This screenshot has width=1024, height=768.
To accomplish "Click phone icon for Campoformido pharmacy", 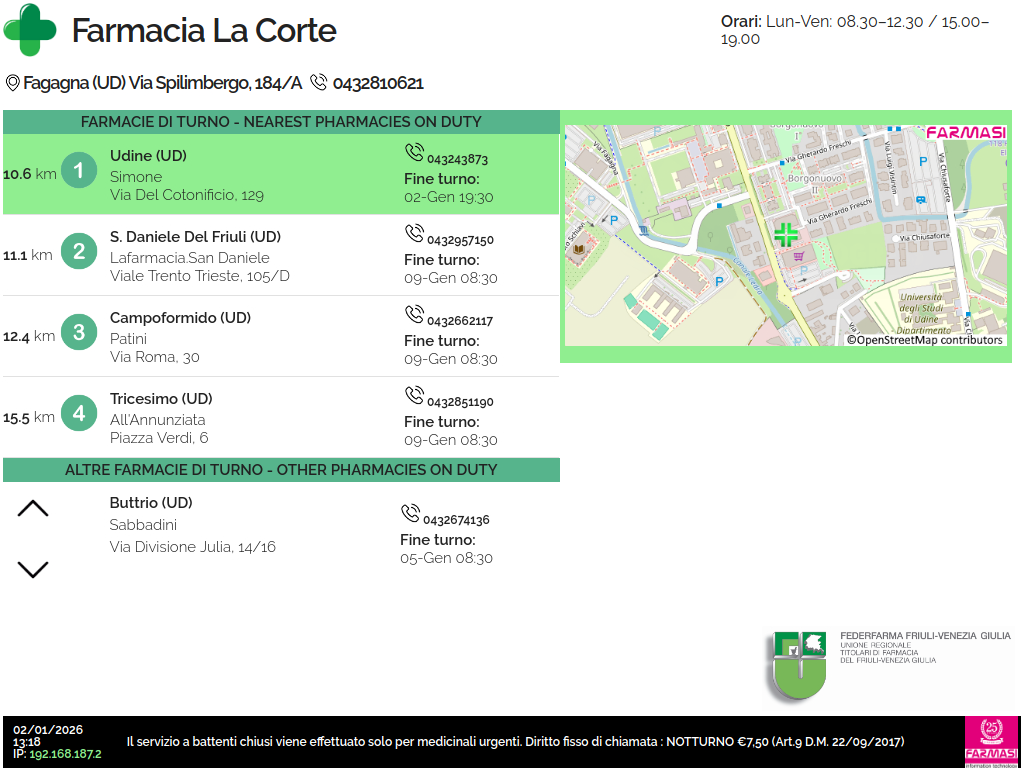I will click(x=414, y=315).
